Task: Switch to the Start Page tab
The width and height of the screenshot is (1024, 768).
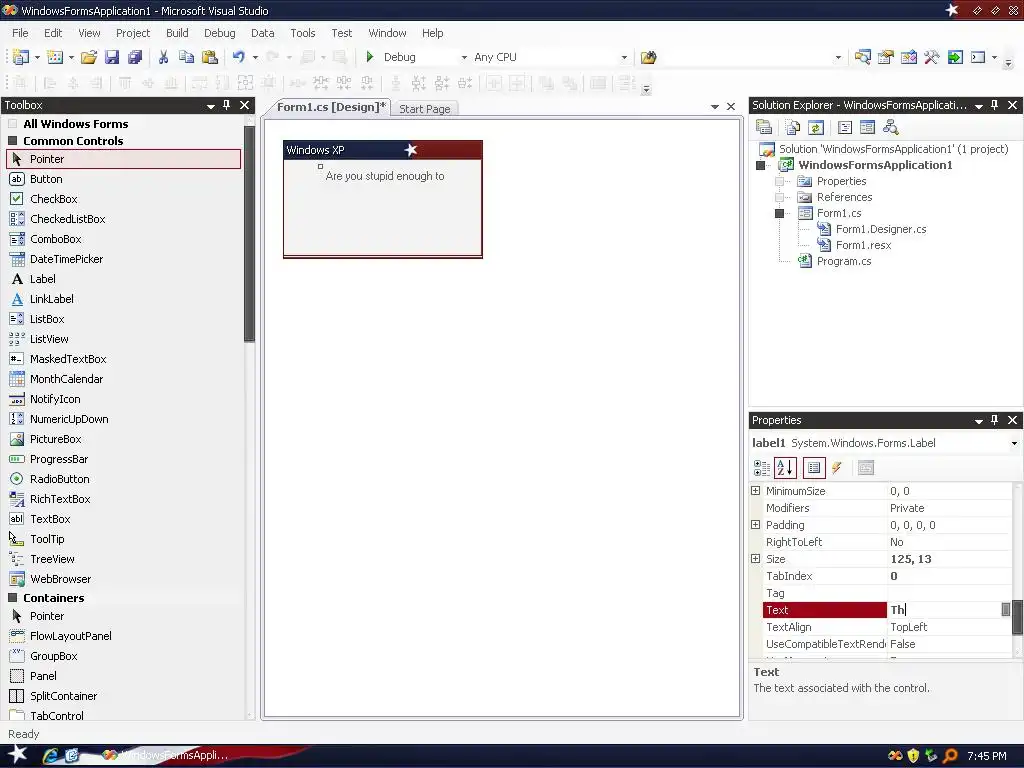Action: click(x=424, y=108)
